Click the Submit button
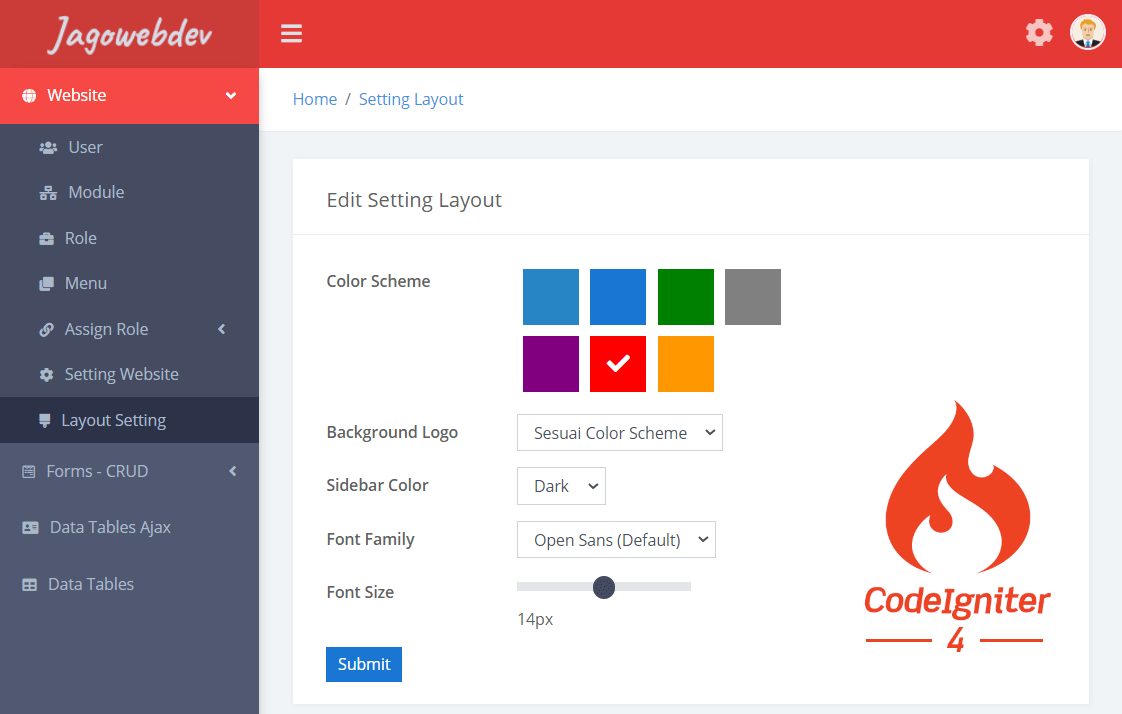This screenshot has width=1122, height=714. (x=364, y=664)
